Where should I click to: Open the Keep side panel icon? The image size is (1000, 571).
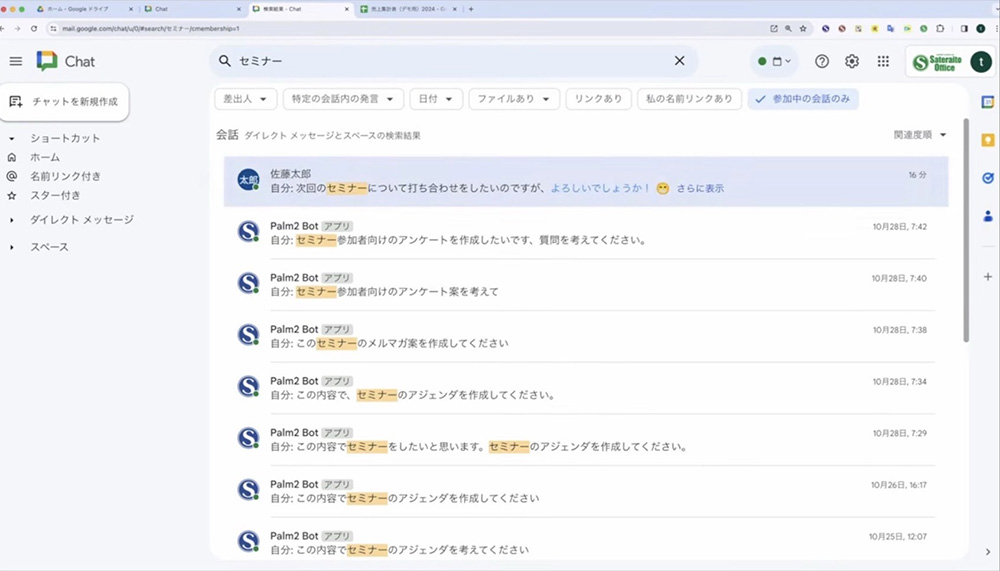pos(987,140)
